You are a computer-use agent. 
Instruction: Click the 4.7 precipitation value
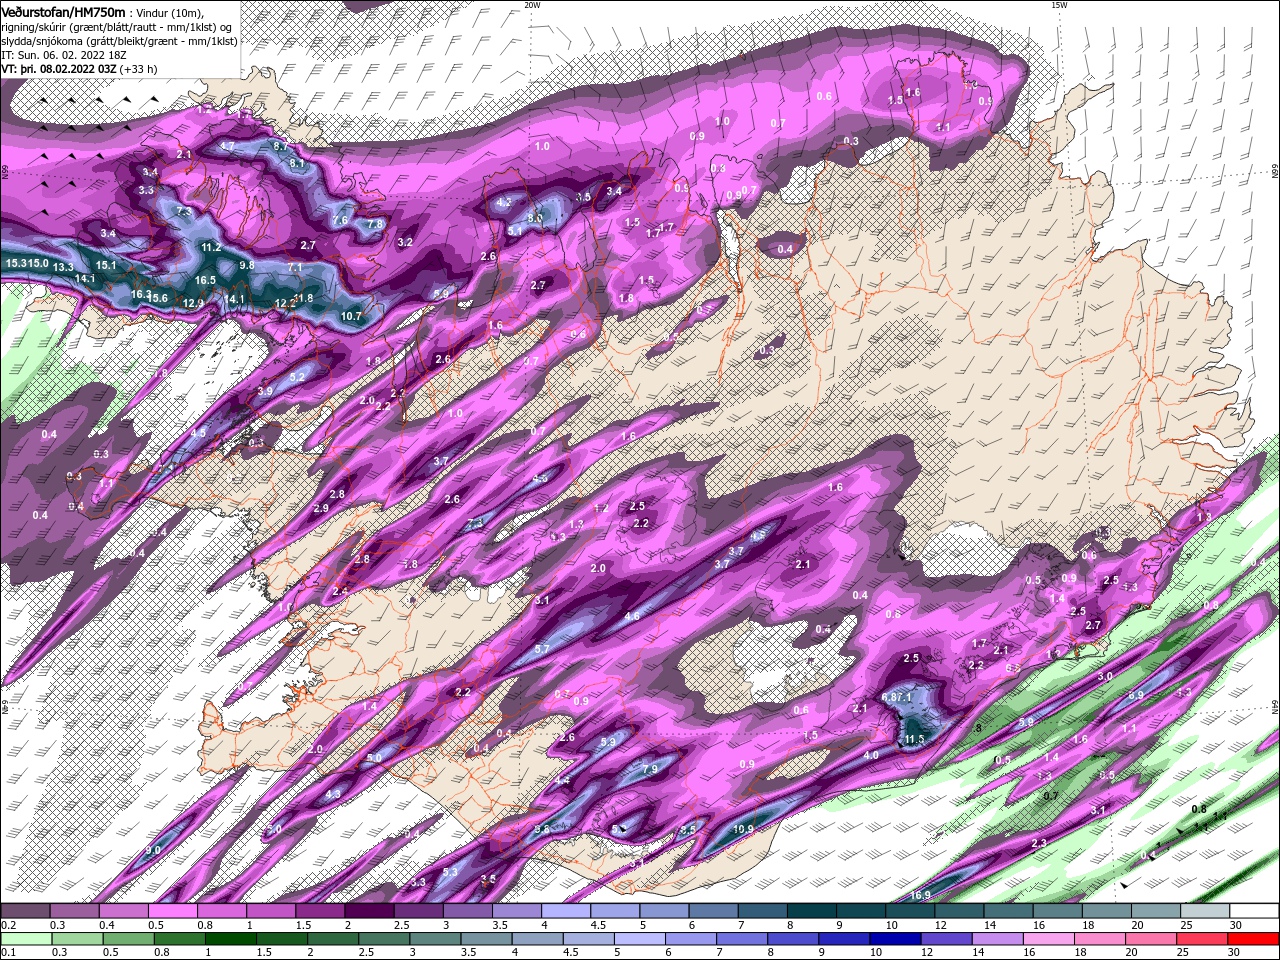tap(227, 146)
